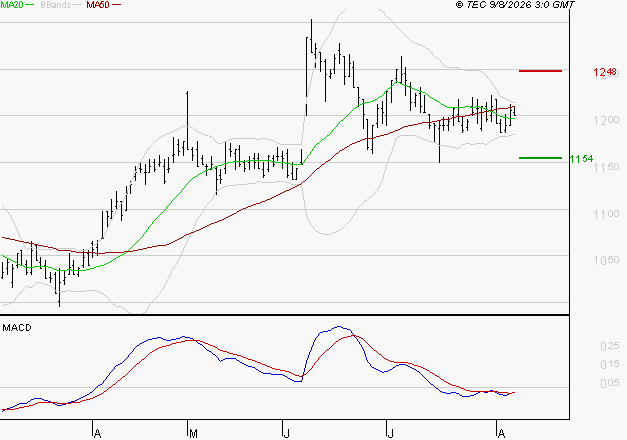Click the red resistance line marker

tap(540, 71)
